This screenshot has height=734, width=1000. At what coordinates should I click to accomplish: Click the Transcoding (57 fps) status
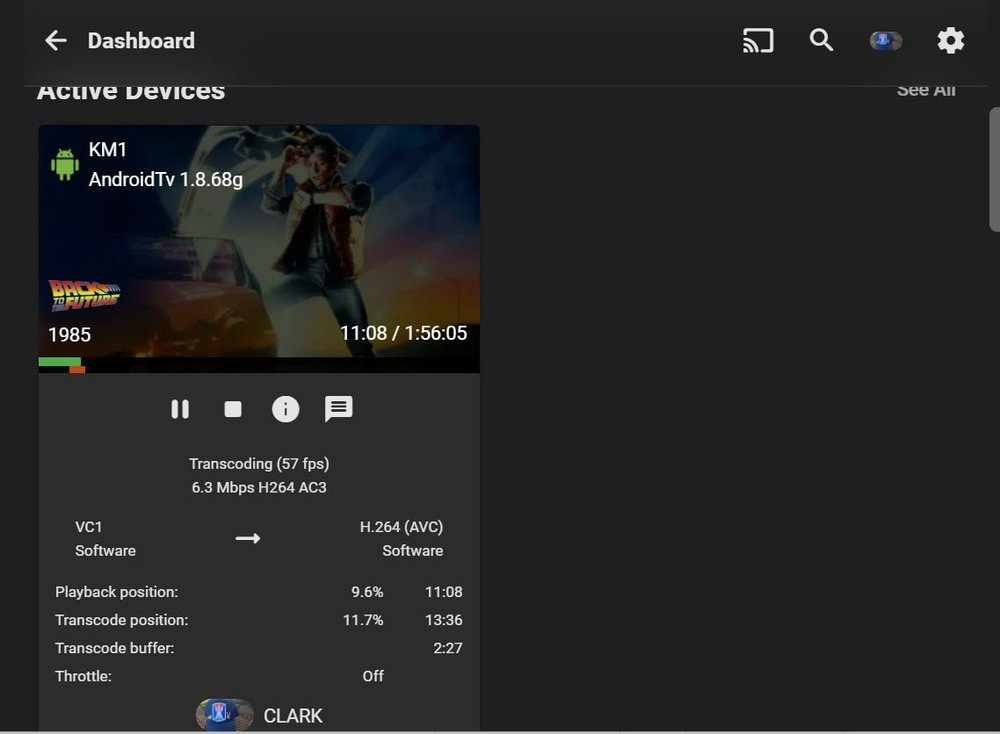click(259, 464)
